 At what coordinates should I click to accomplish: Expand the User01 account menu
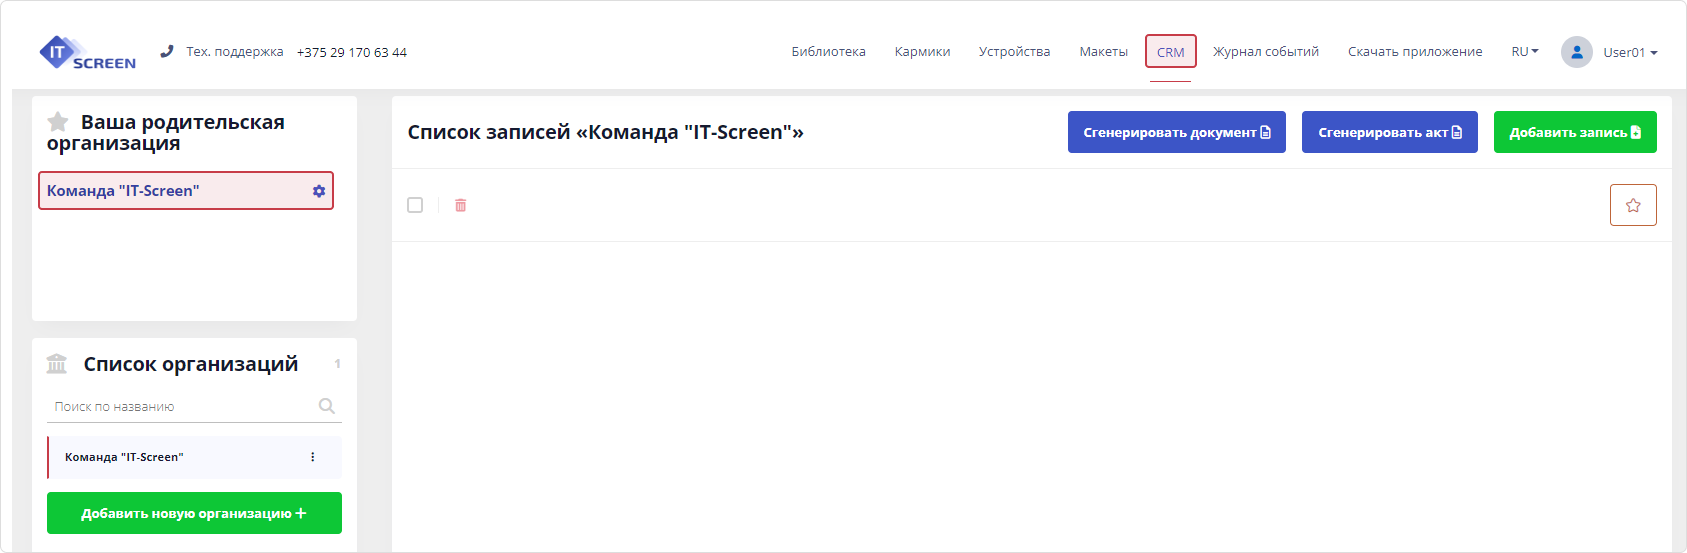point(1630,52)
